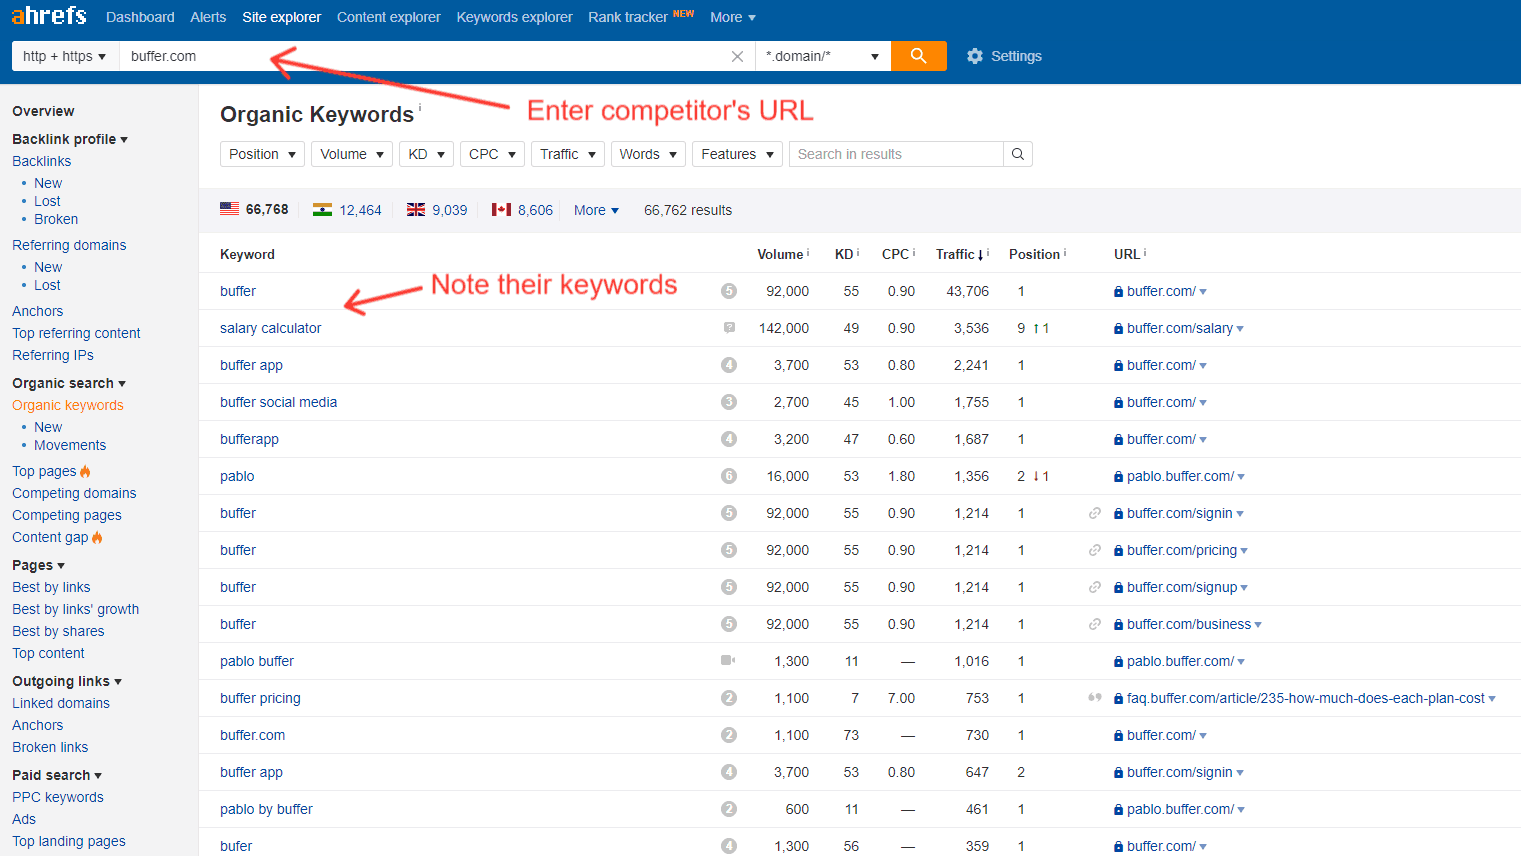Select the Canada flag icon
The width and height of the screenshot is (1521, 856).
click(x=501, y=210)
